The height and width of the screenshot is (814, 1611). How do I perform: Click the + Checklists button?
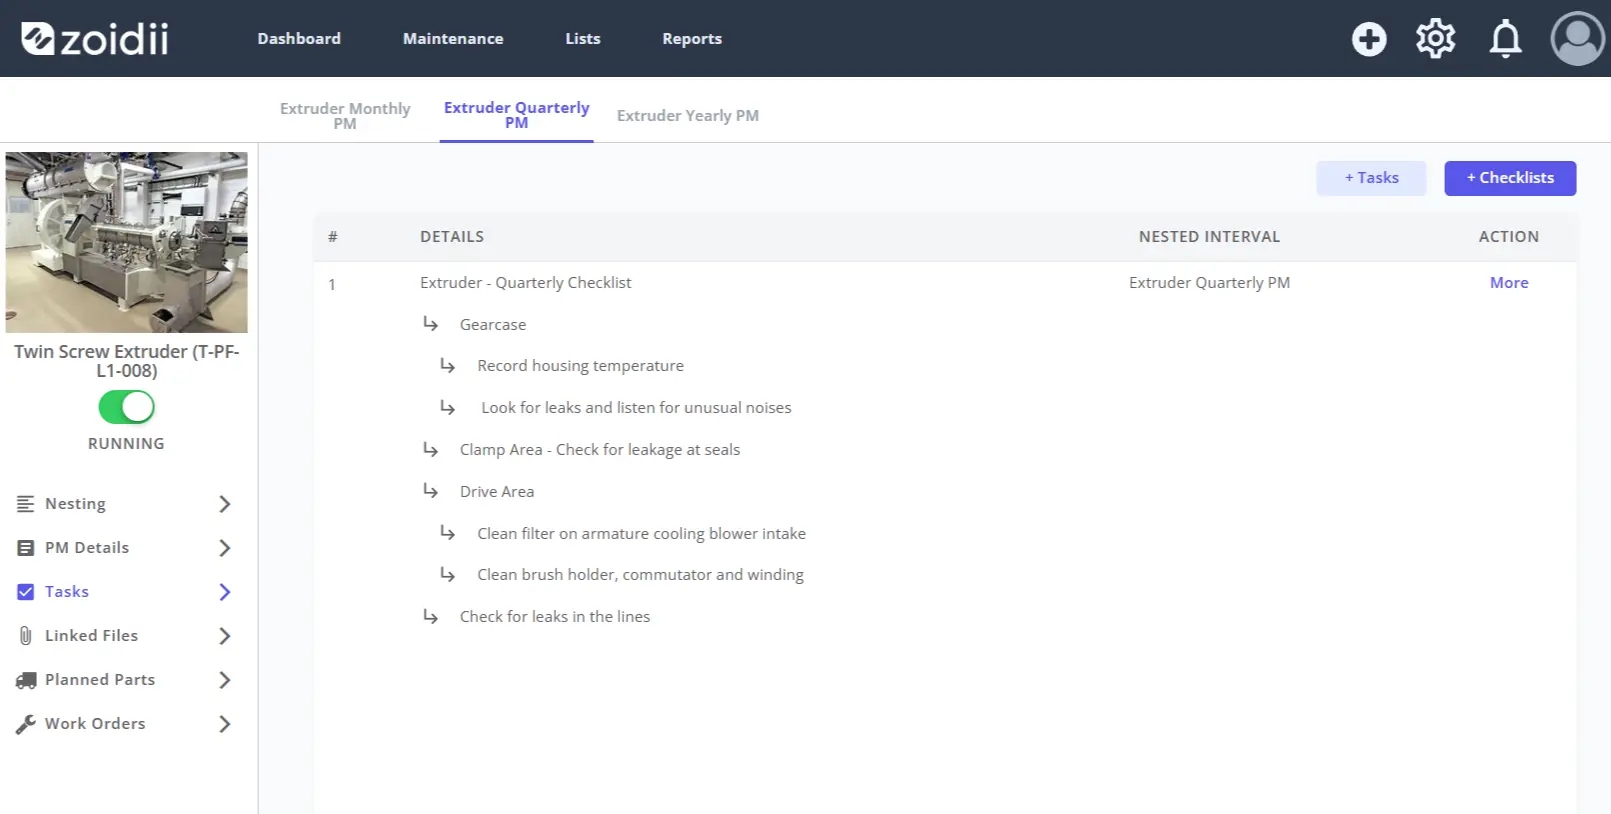(x=1510, y=178)
